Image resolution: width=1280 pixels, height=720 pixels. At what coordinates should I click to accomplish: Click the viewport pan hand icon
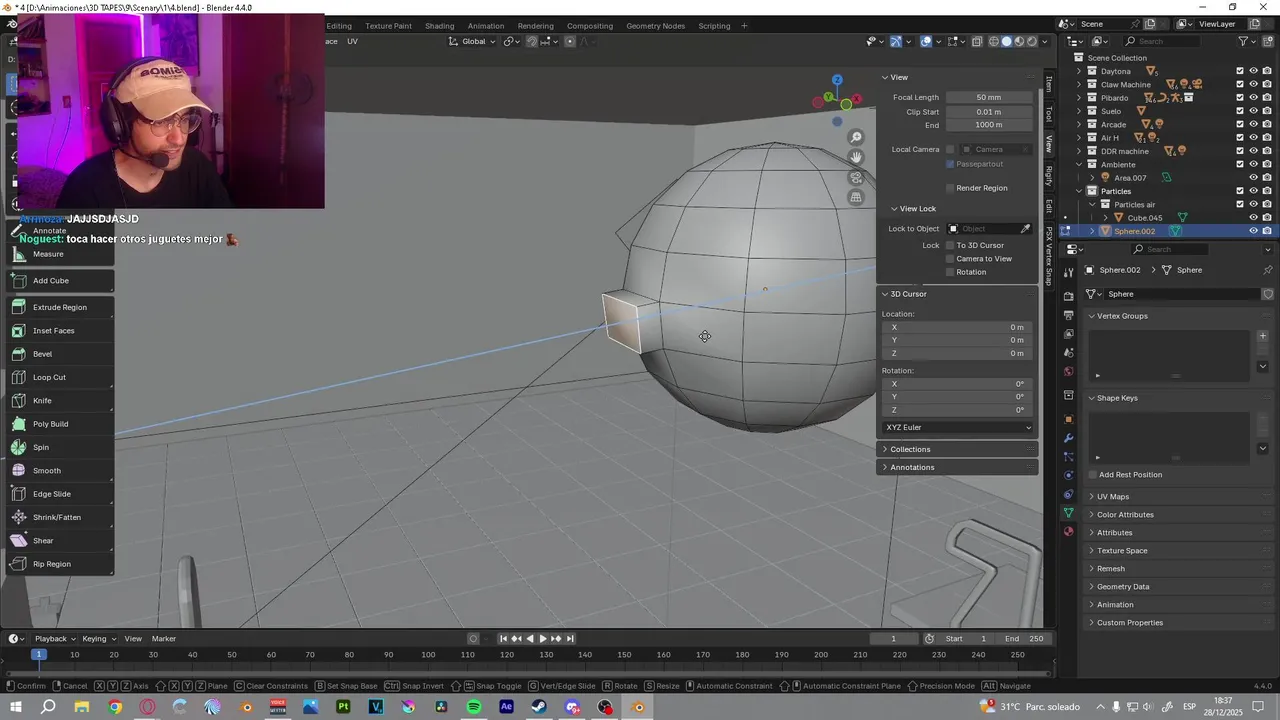pos(856,158)
